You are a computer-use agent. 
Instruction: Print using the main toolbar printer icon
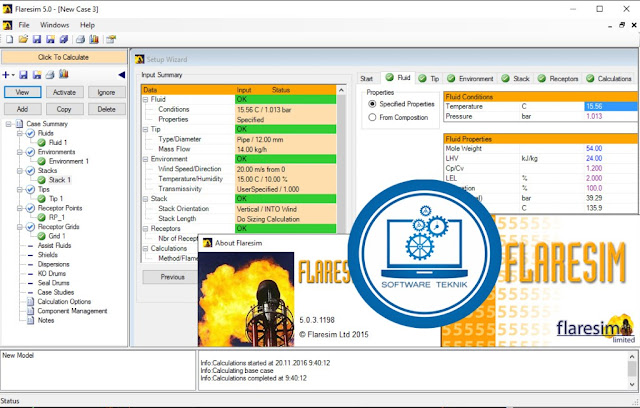click(x=80, y=39)
